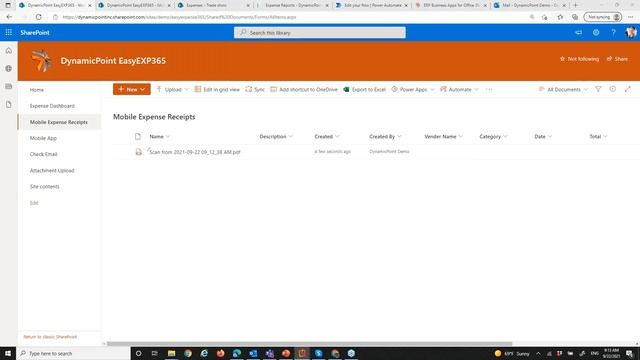Click Export to Excel
The width and height of the screenshot is (640, 360).
click(x=364, y=89)
